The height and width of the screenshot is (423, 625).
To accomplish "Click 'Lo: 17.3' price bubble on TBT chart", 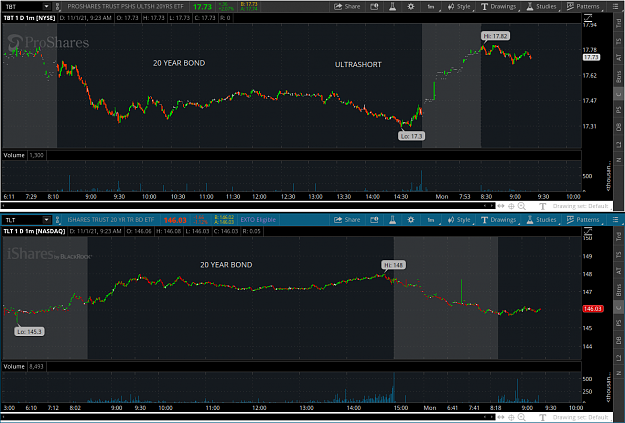I will (411, 136).
